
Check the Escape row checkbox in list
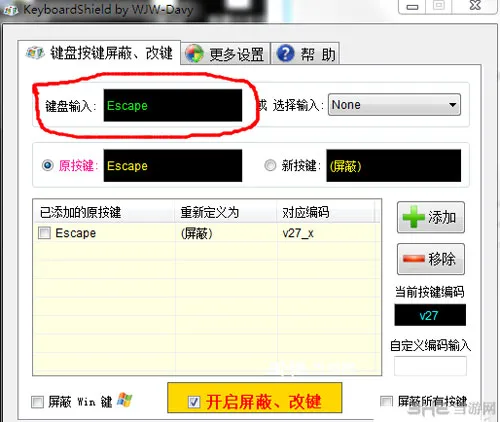44,233
